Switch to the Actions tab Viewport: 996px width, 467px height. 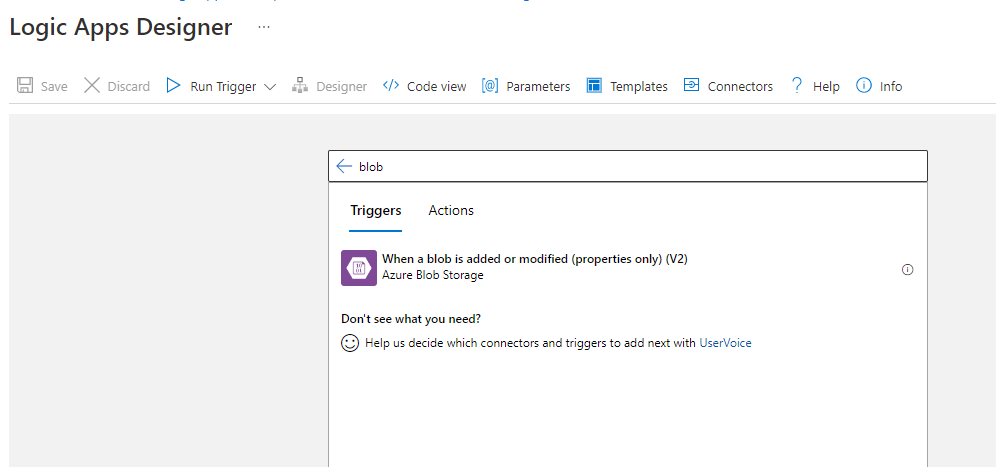coord(451,210)
